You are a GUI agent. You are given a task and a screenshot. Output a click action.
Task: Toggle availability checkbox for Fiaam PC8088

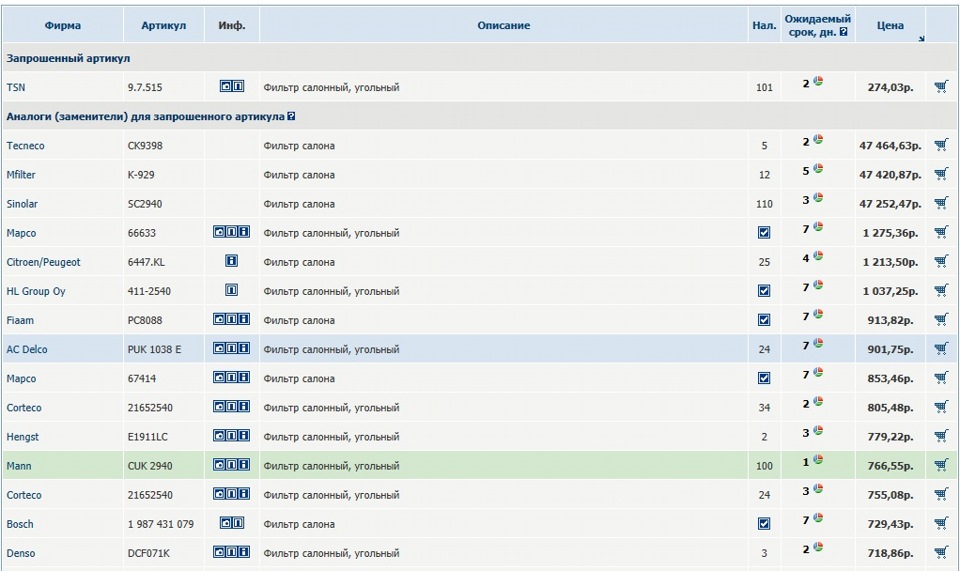(x=764, y=320)
